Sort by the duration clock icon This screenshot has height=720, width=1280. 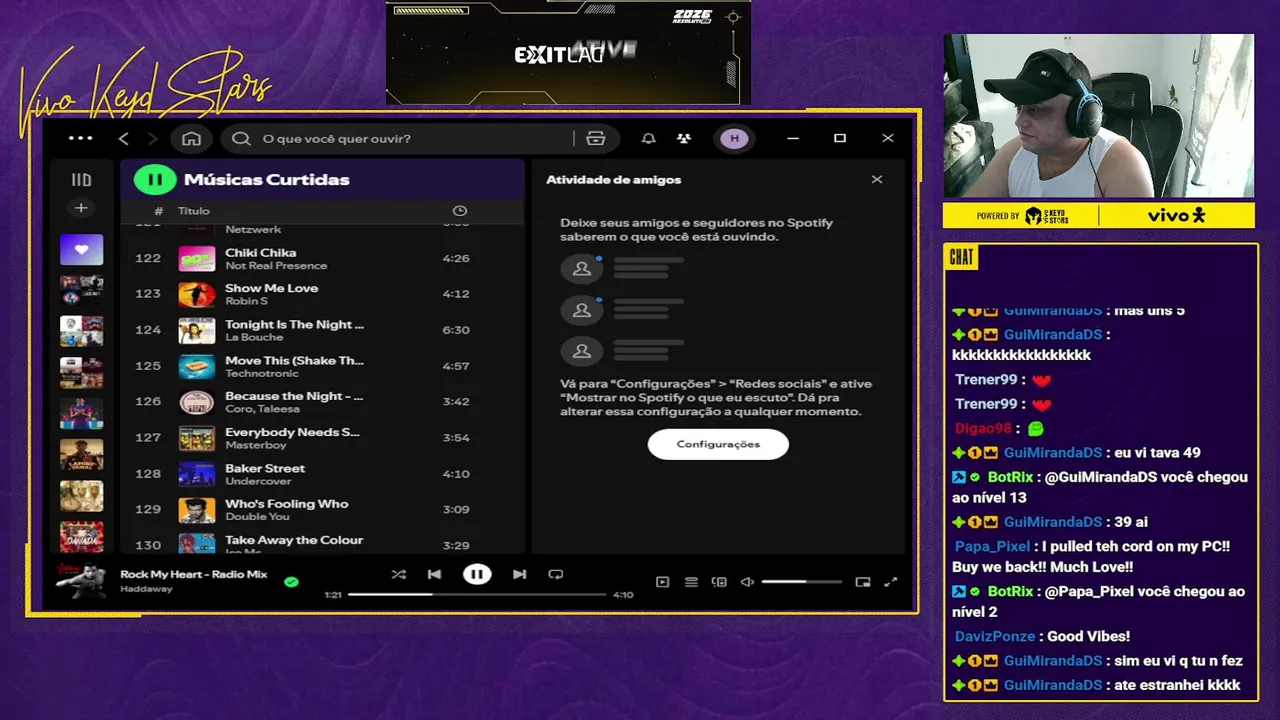coord(460,211)
